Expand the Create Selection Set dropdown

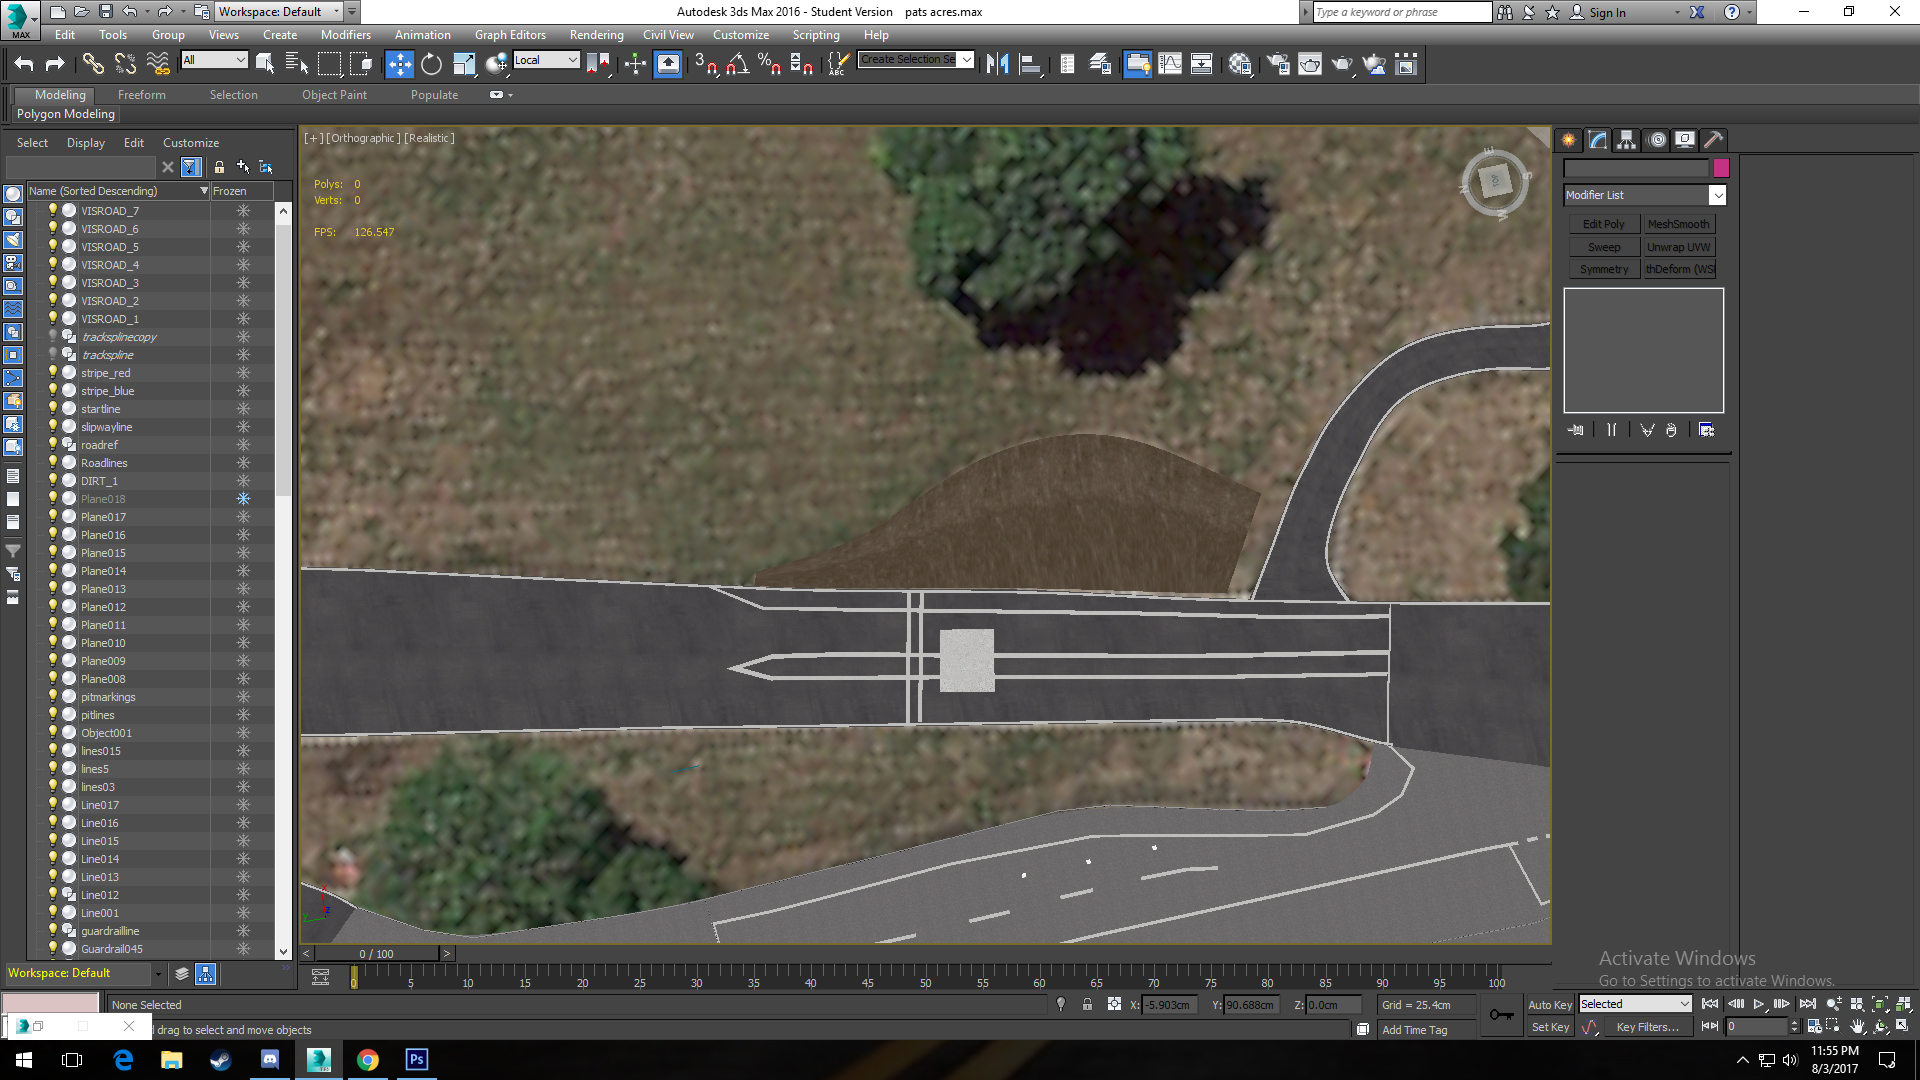pyautogui.click(x=966, y=59)
